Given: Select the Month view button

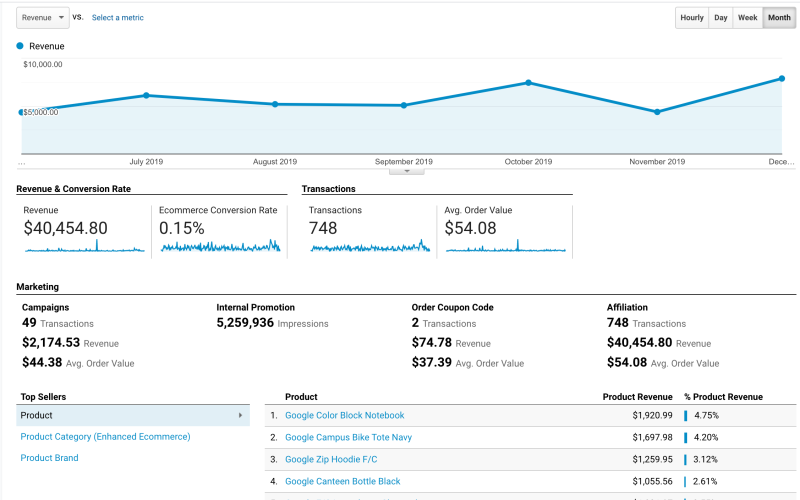Looking at the screenshot, I should 779,18.
